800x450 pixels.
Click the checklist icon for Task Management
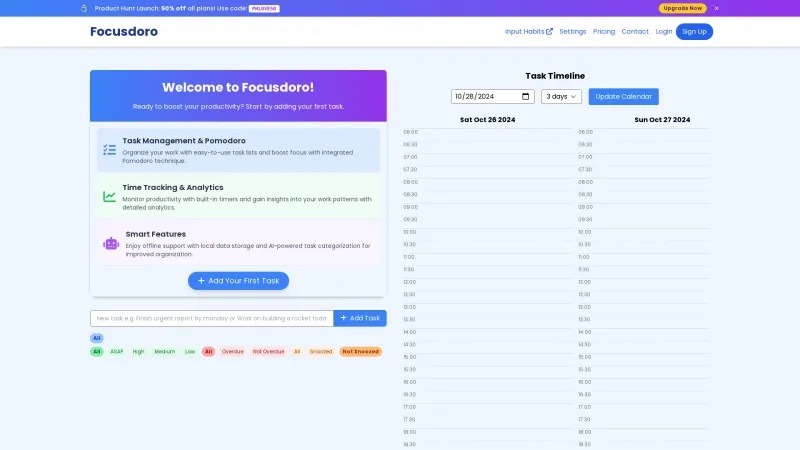[109, 150]
